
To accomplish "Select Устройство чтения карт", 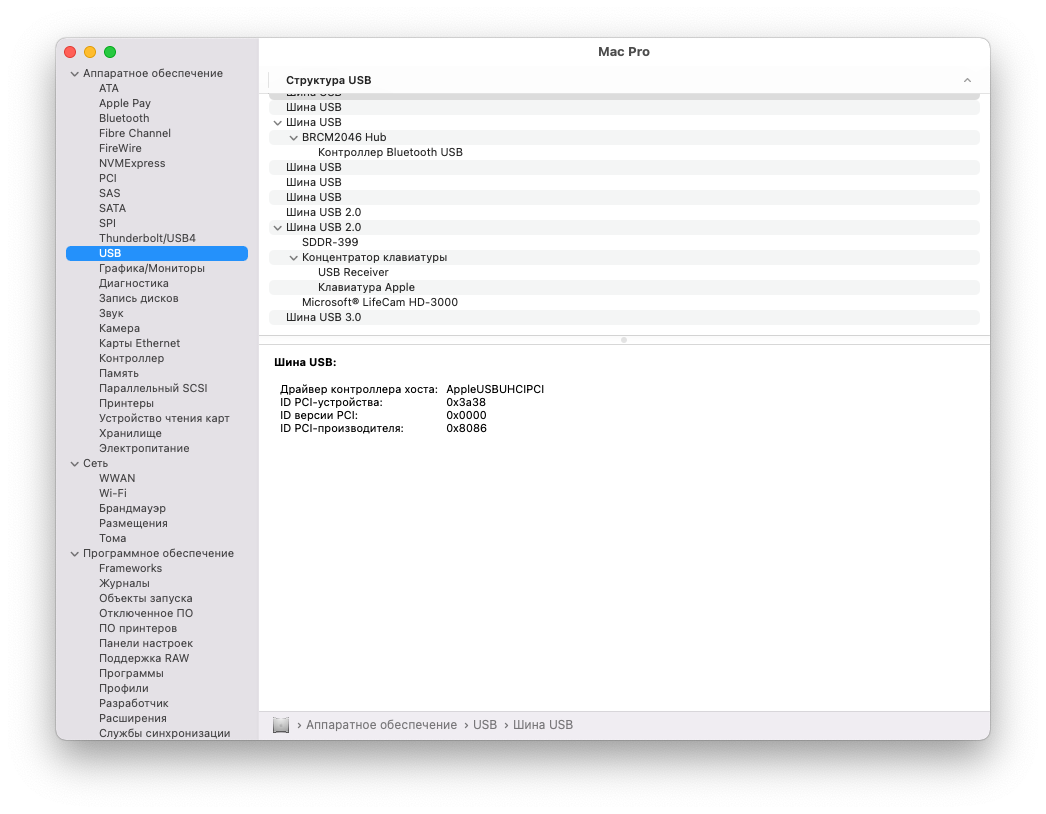I will 164,418.
